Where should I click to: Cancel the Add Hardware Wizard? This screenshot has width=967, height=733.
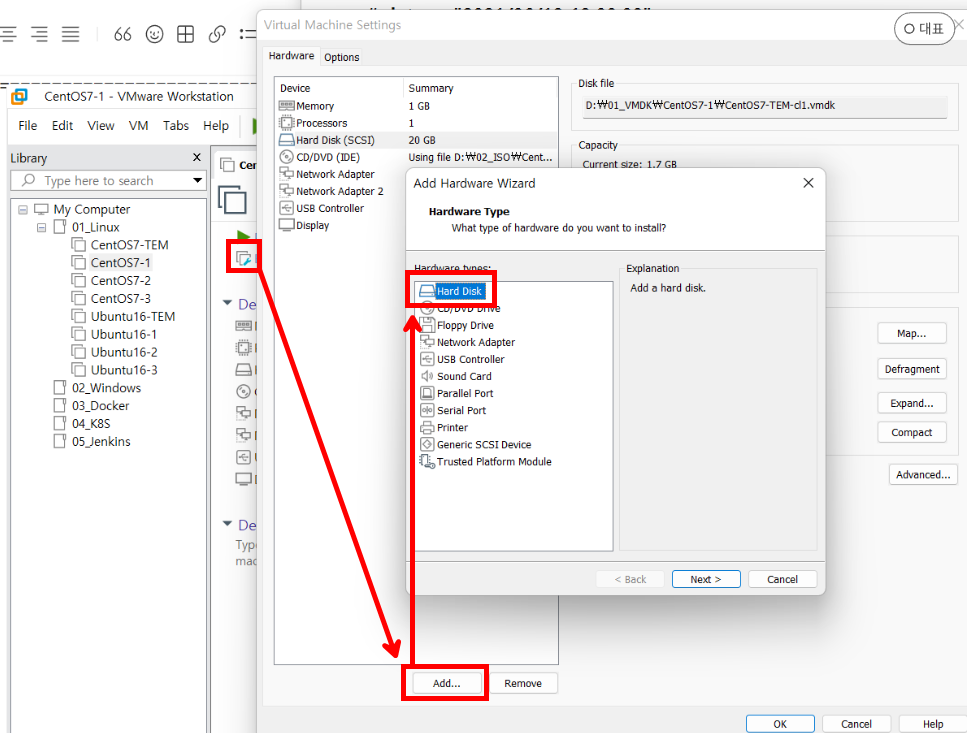click(782, 579)
